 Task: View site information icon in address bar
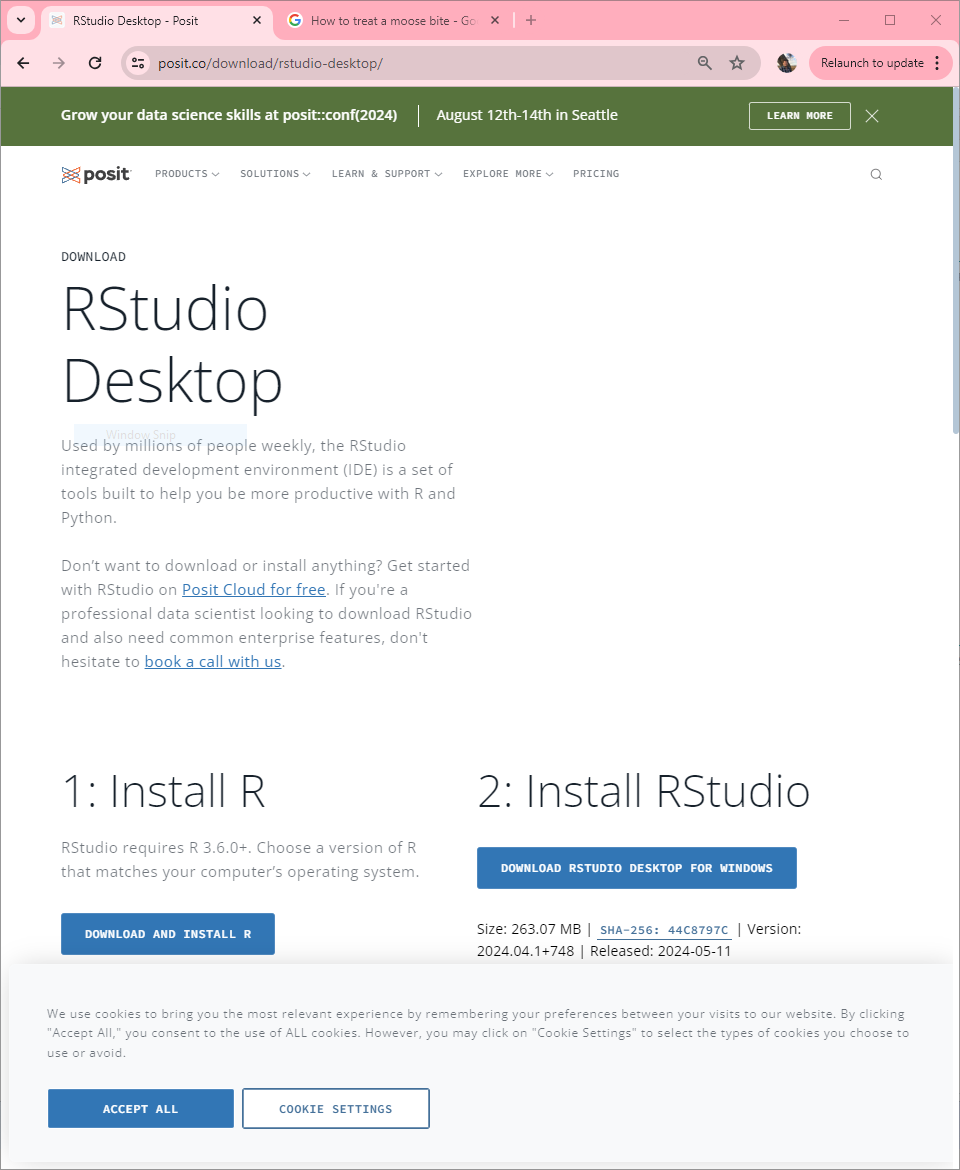137,63
